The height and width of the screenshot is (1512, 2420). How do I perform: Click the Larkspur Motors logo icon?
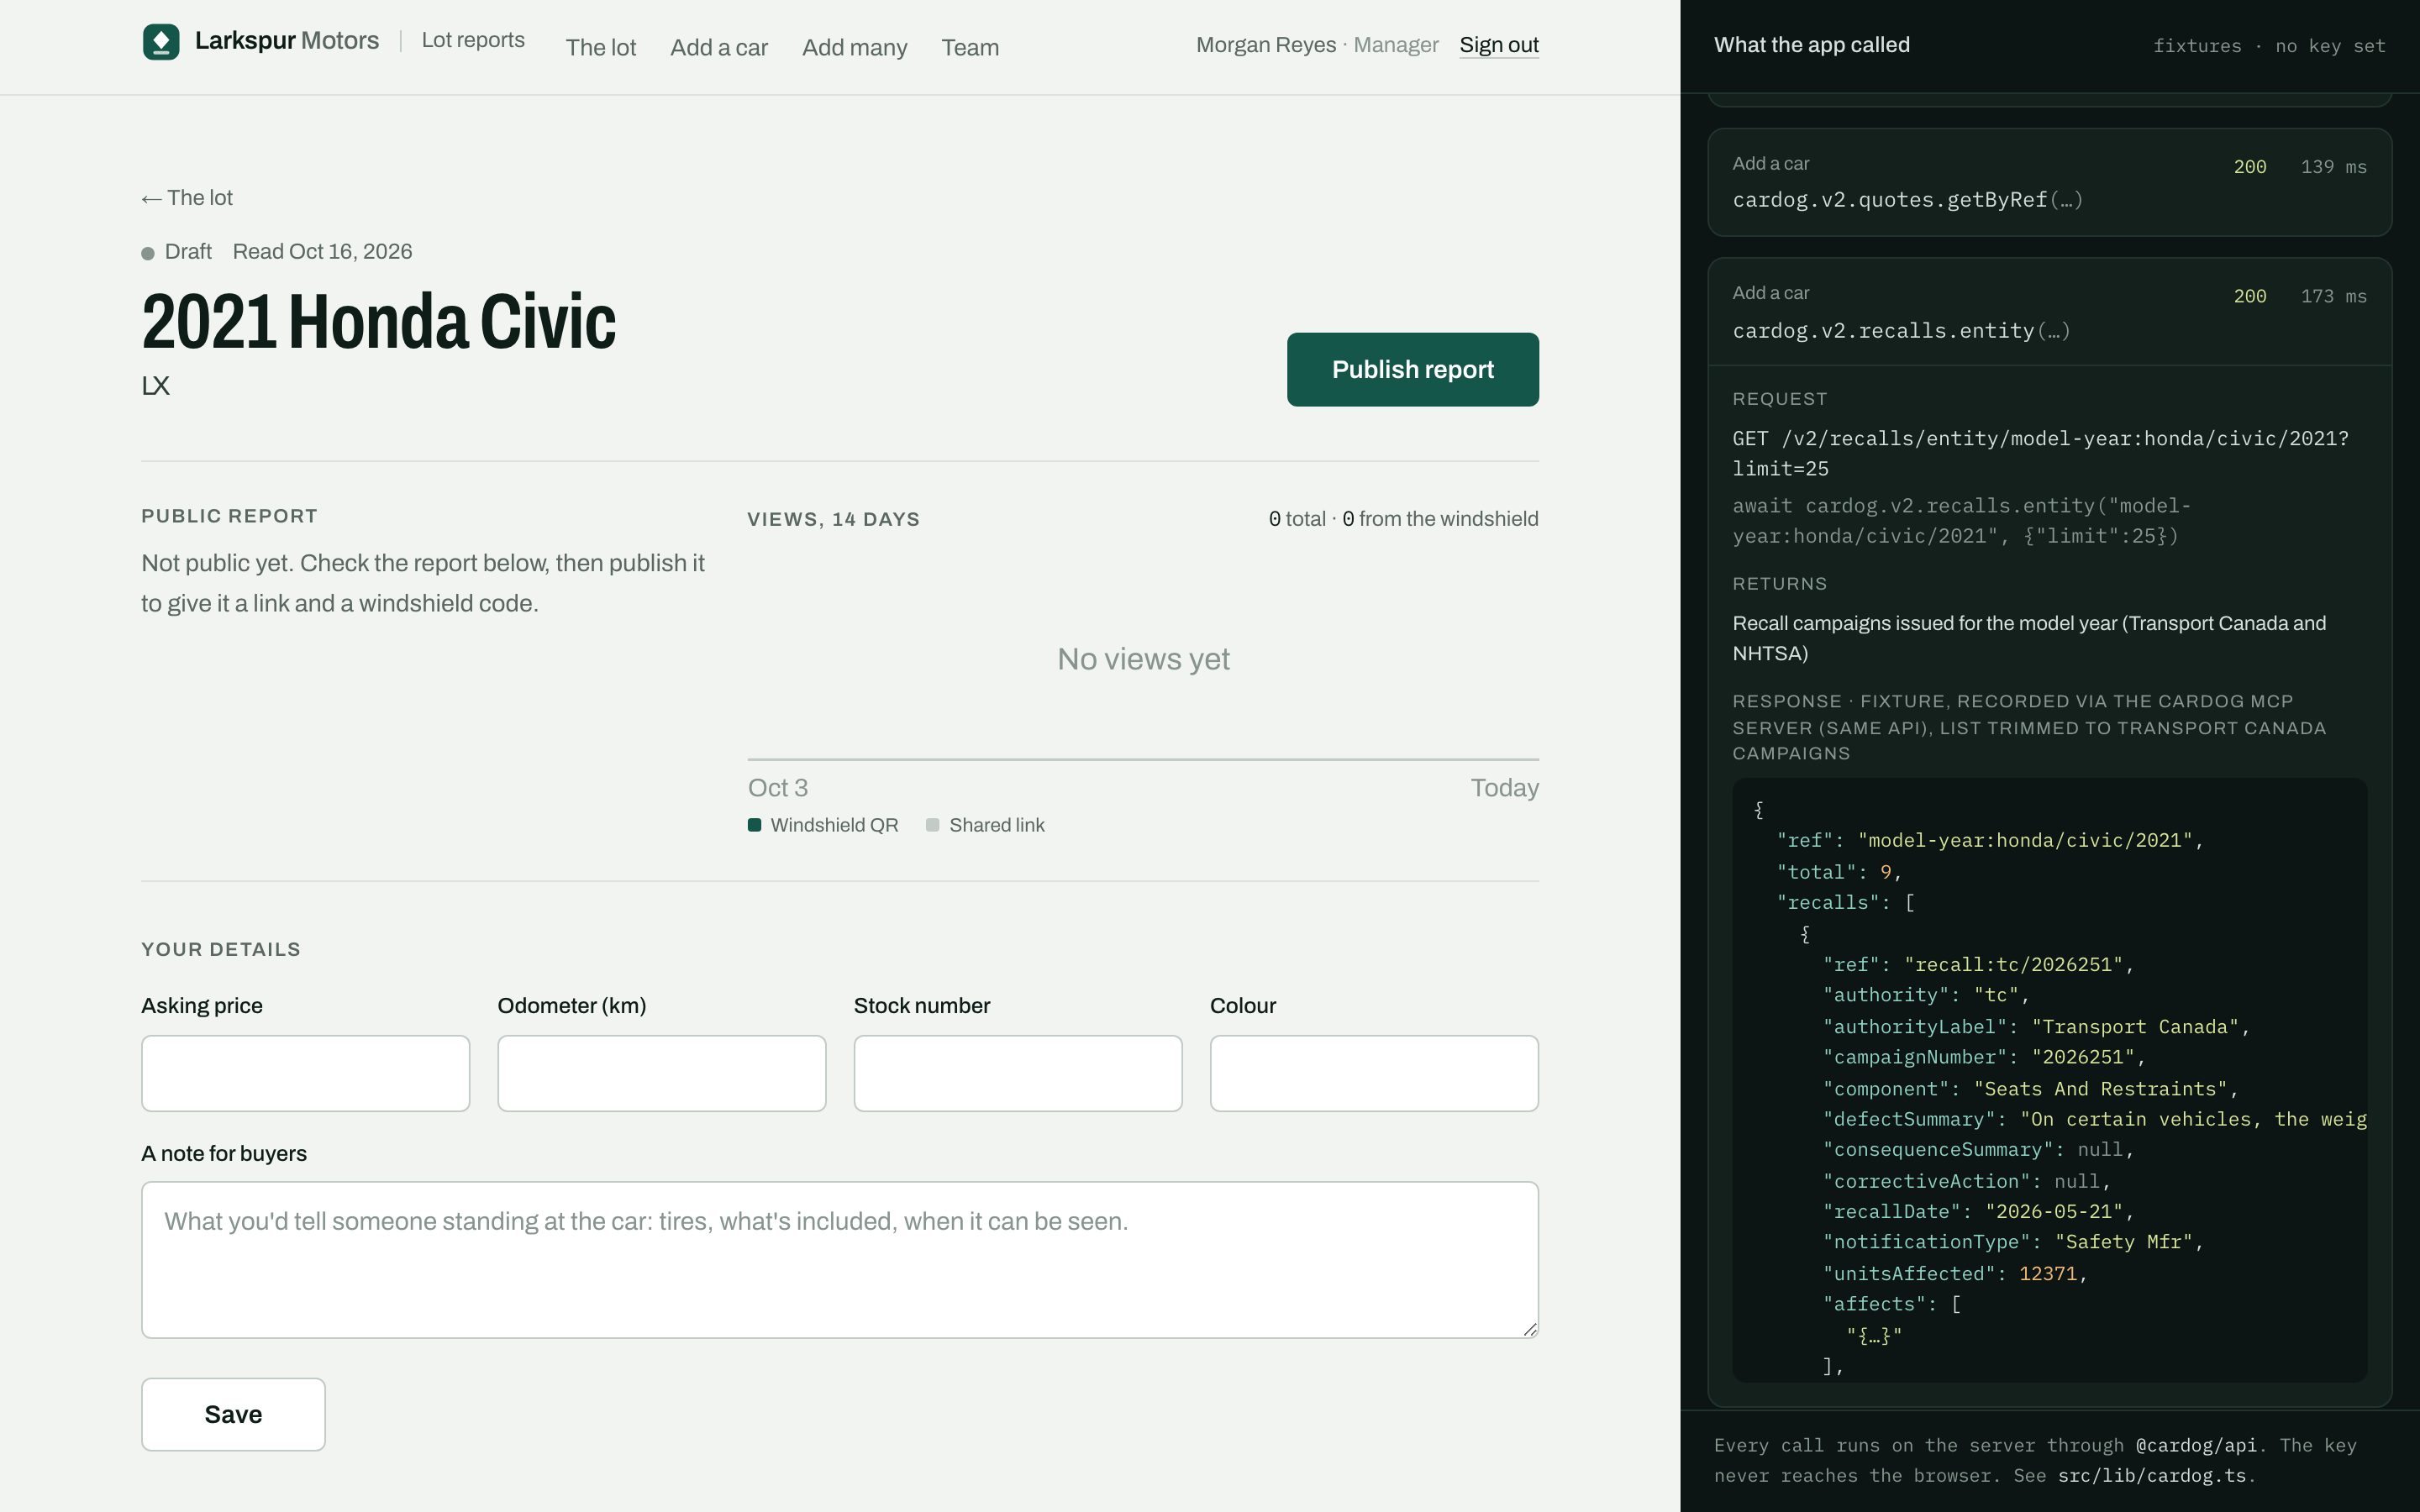[x=161, y=42]
